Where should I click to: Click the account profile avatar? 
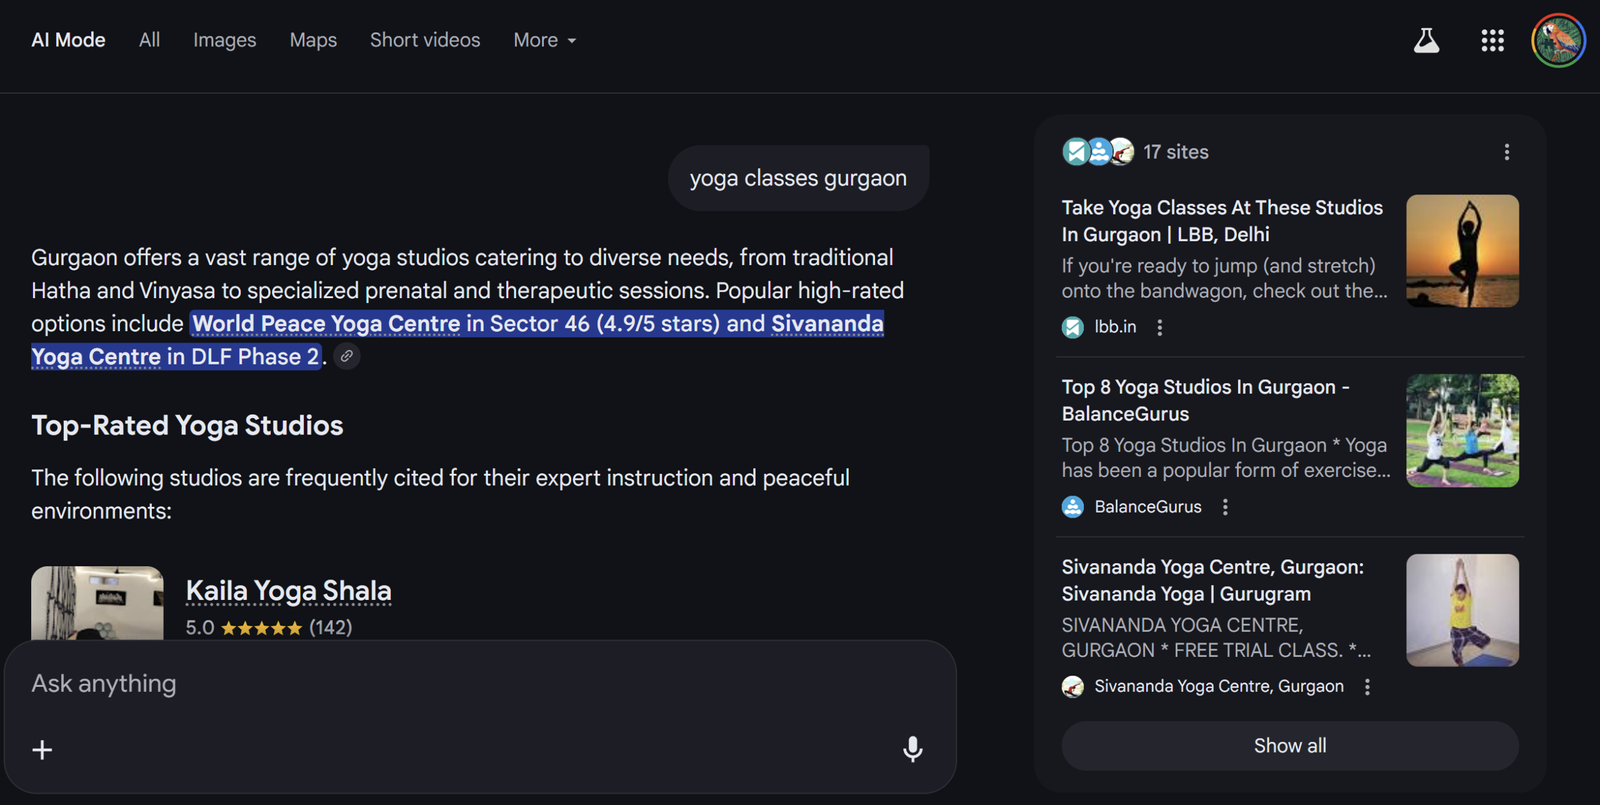click(1558, 41)
